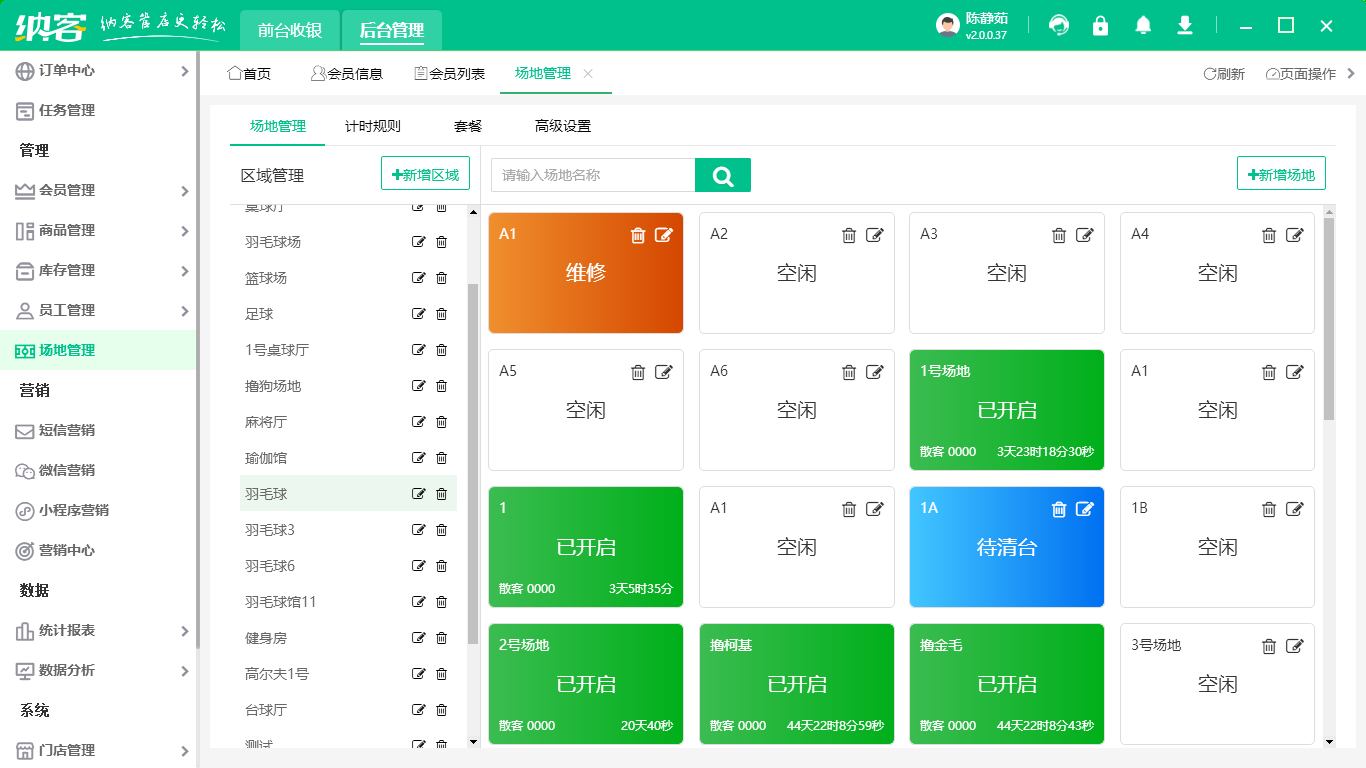
Task: Click the 请输入场地名称 search field
Action: pyautogui.click(x=593, y=175)
